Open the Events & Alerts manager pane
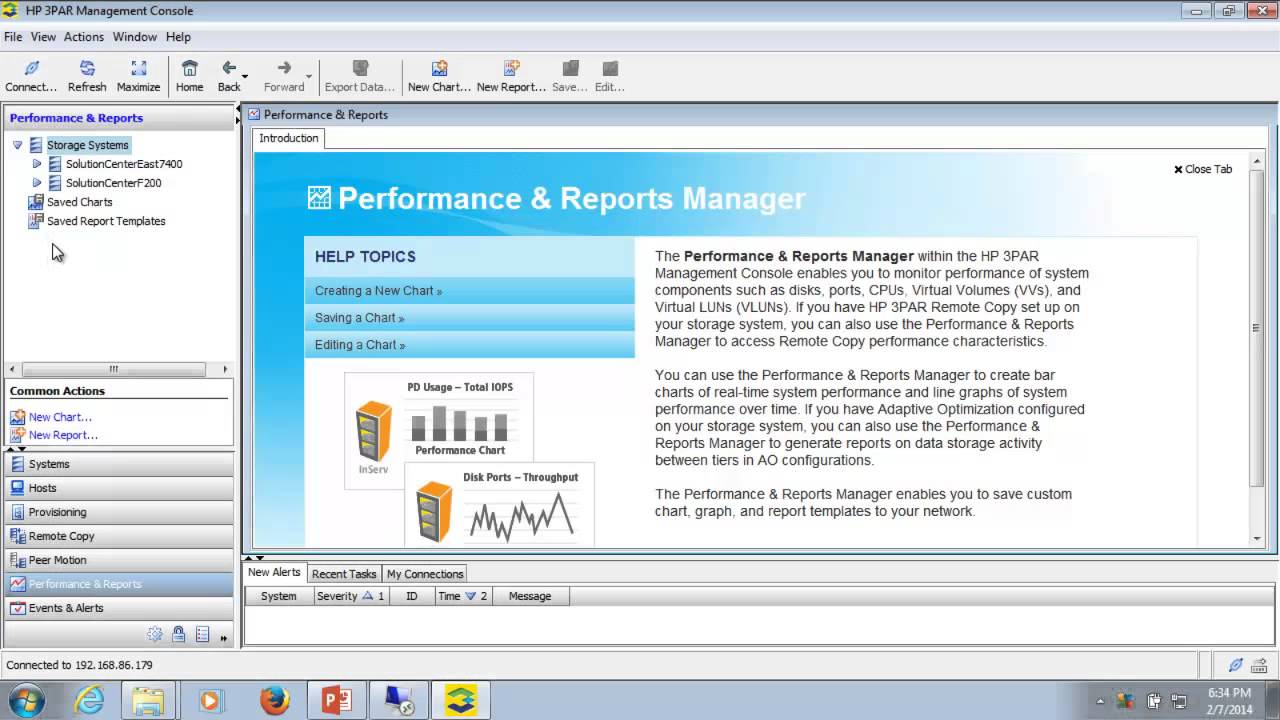1280x720 pixels. [119, 608]
